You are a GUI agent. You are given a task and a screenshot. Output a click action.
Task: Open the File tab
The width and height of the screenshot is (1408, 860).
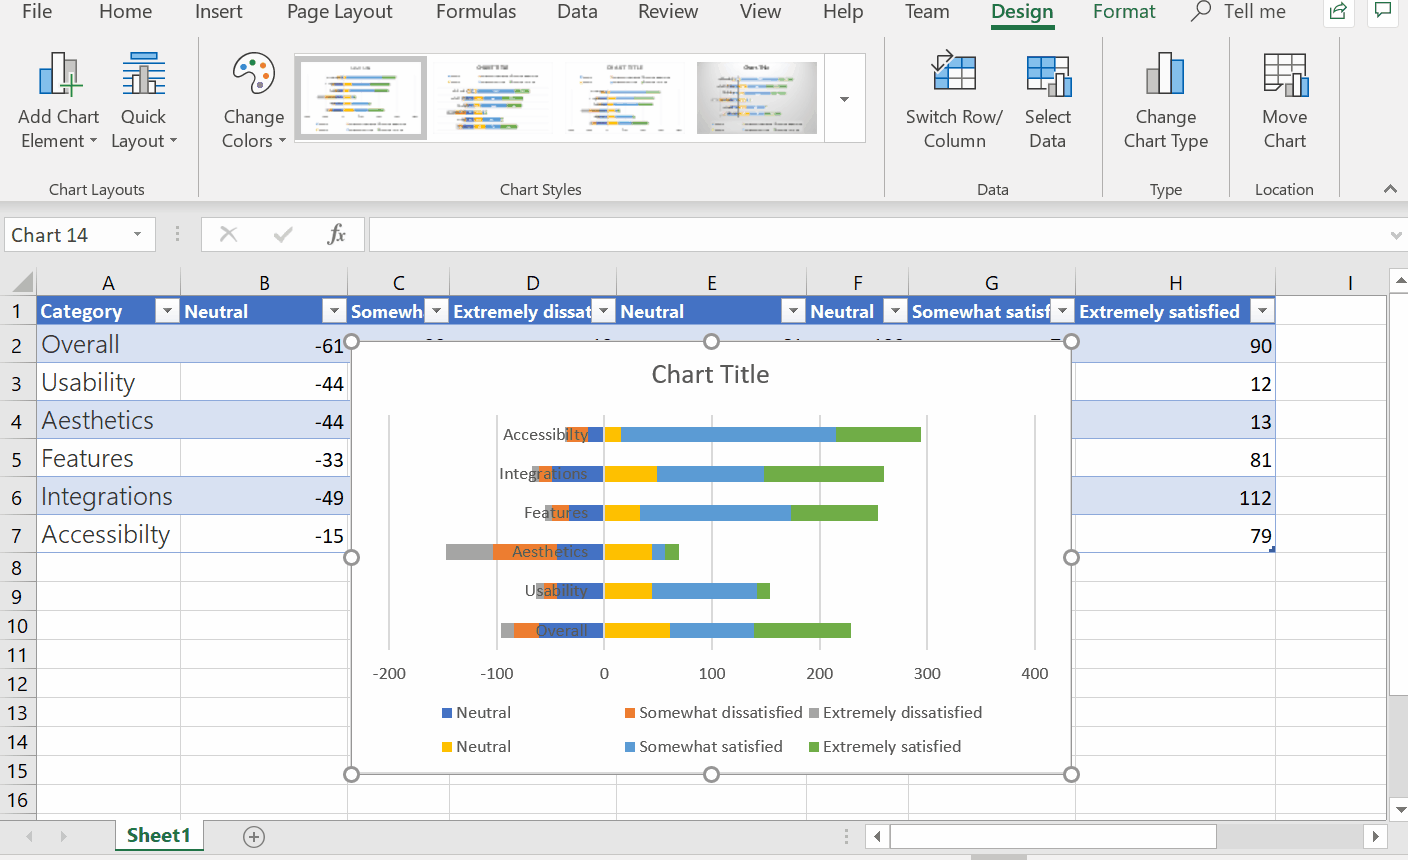(x=37, y=12)
